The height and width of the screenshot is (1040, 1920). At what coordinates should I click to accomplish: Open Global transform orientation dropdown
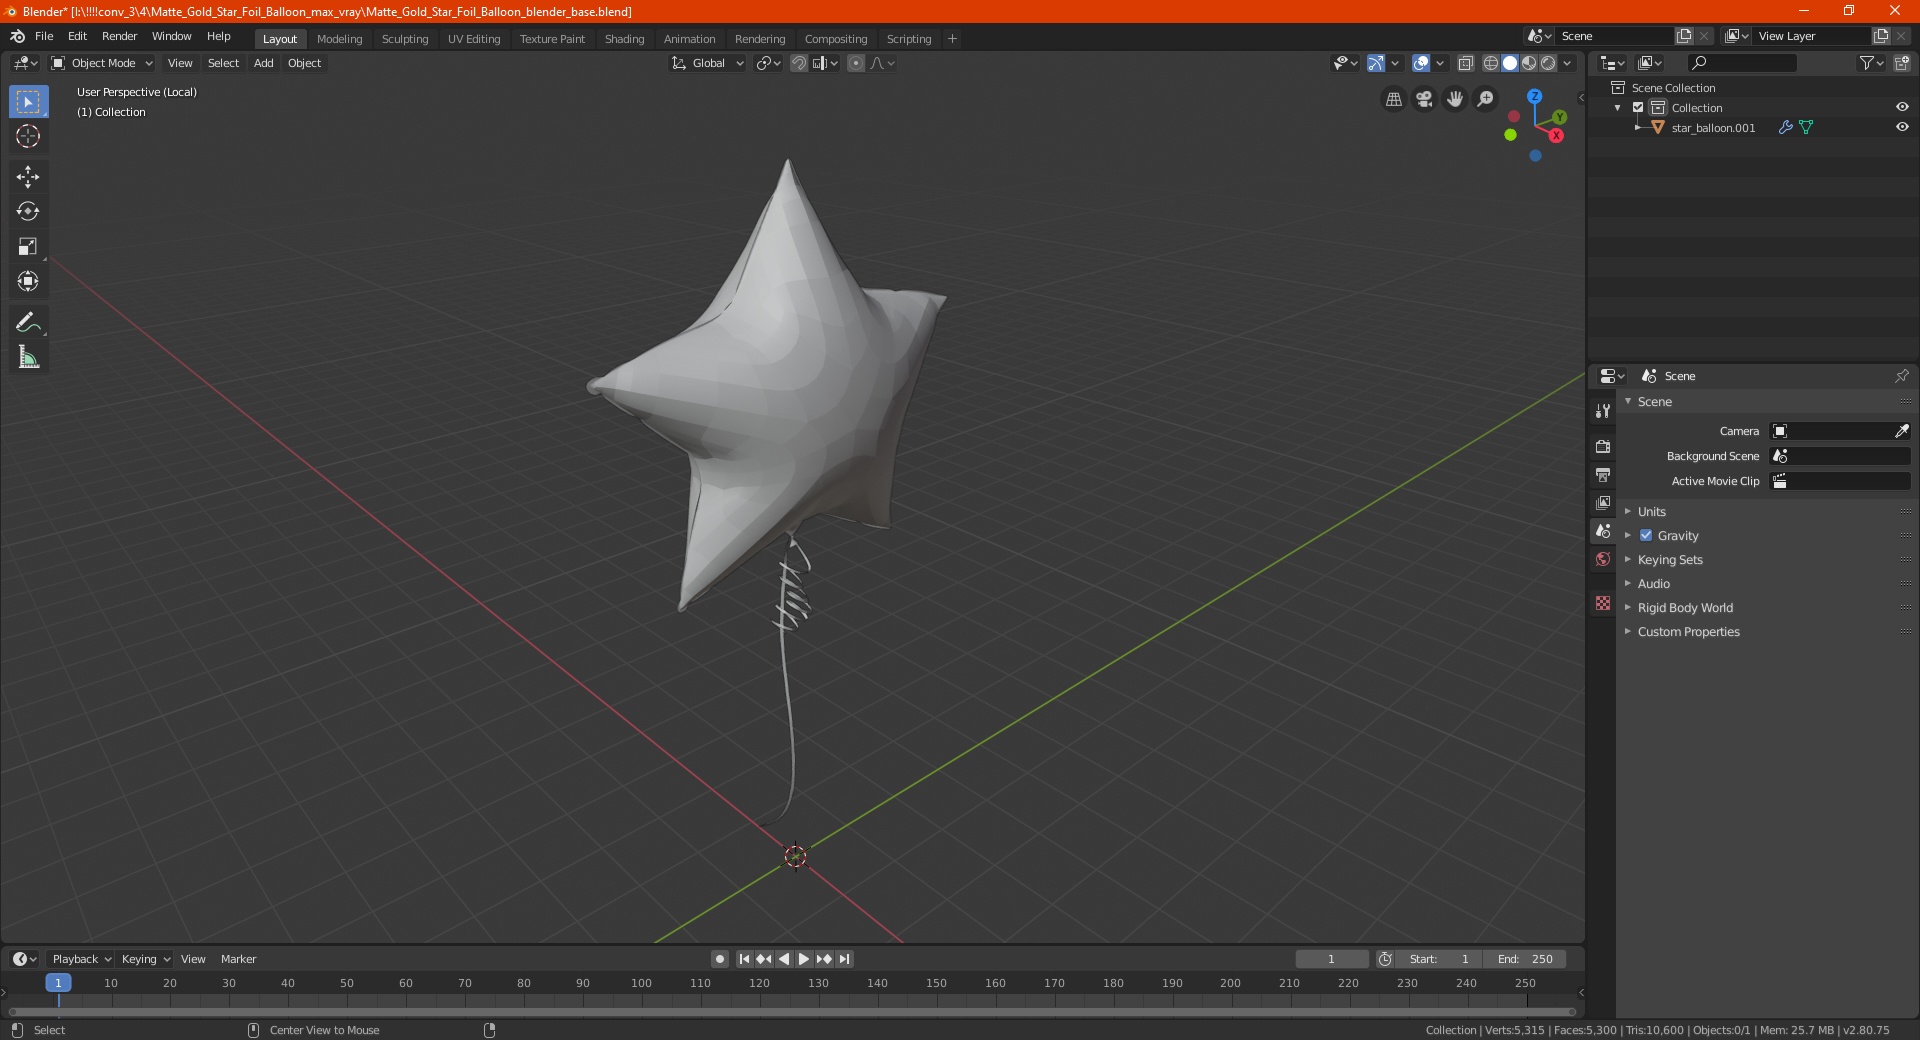pos(708,63)
